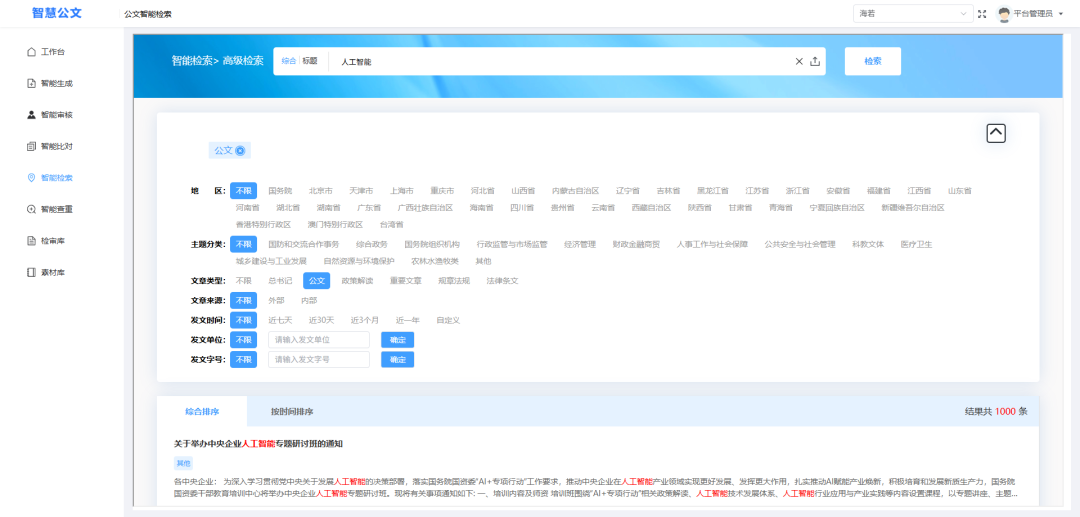Viewport: 1080px width, 517px height.
Task: Select article source 内部
Action: point(309,300)
